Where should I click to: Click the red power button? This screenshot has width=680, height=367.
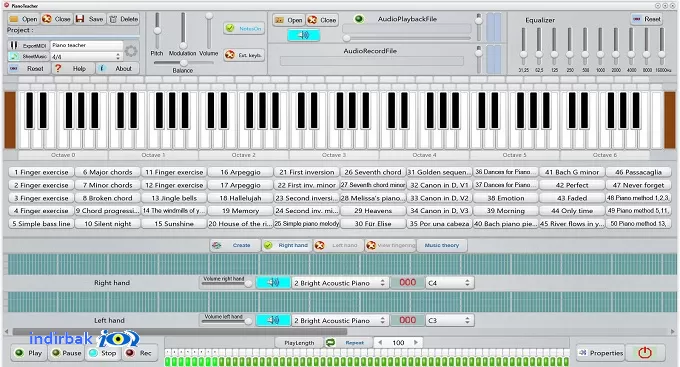[x=645, y=352]
